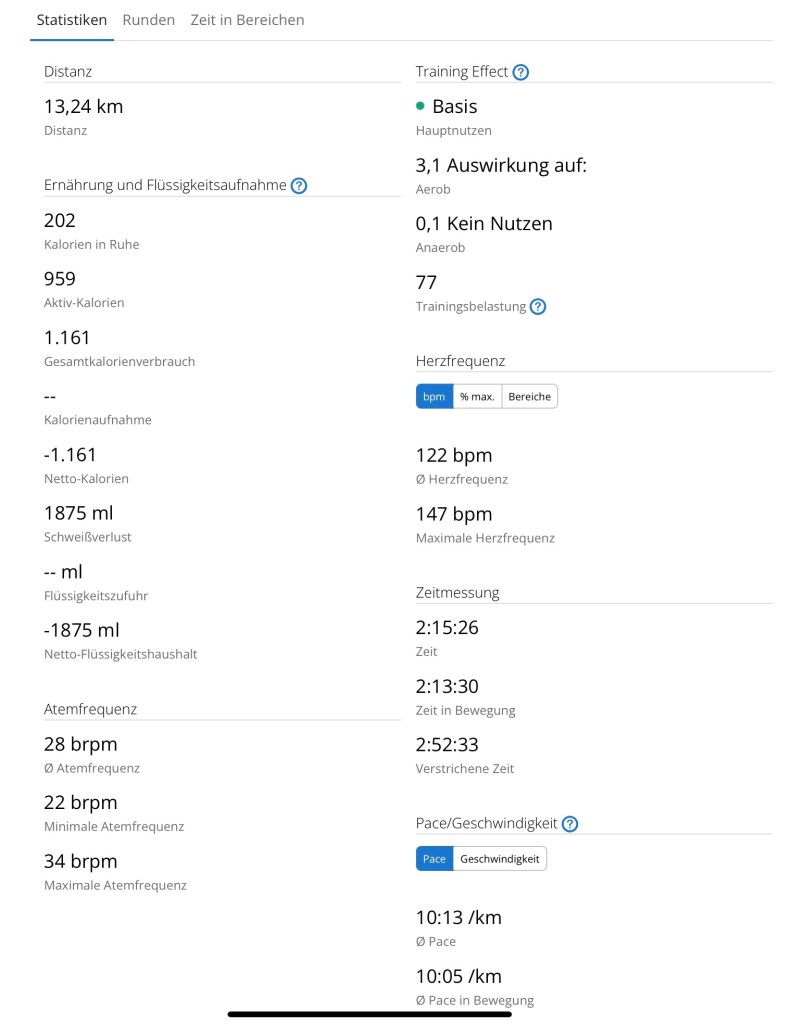Select the 122 bpm average heart rate
This screenshot has width=804, height=1024.
click(454, 456)
